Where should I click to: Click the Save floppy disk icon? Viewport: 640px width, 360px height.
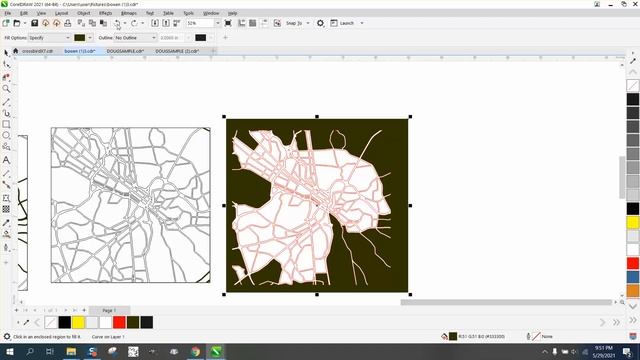pyautogui.click(x=35, y=23)
